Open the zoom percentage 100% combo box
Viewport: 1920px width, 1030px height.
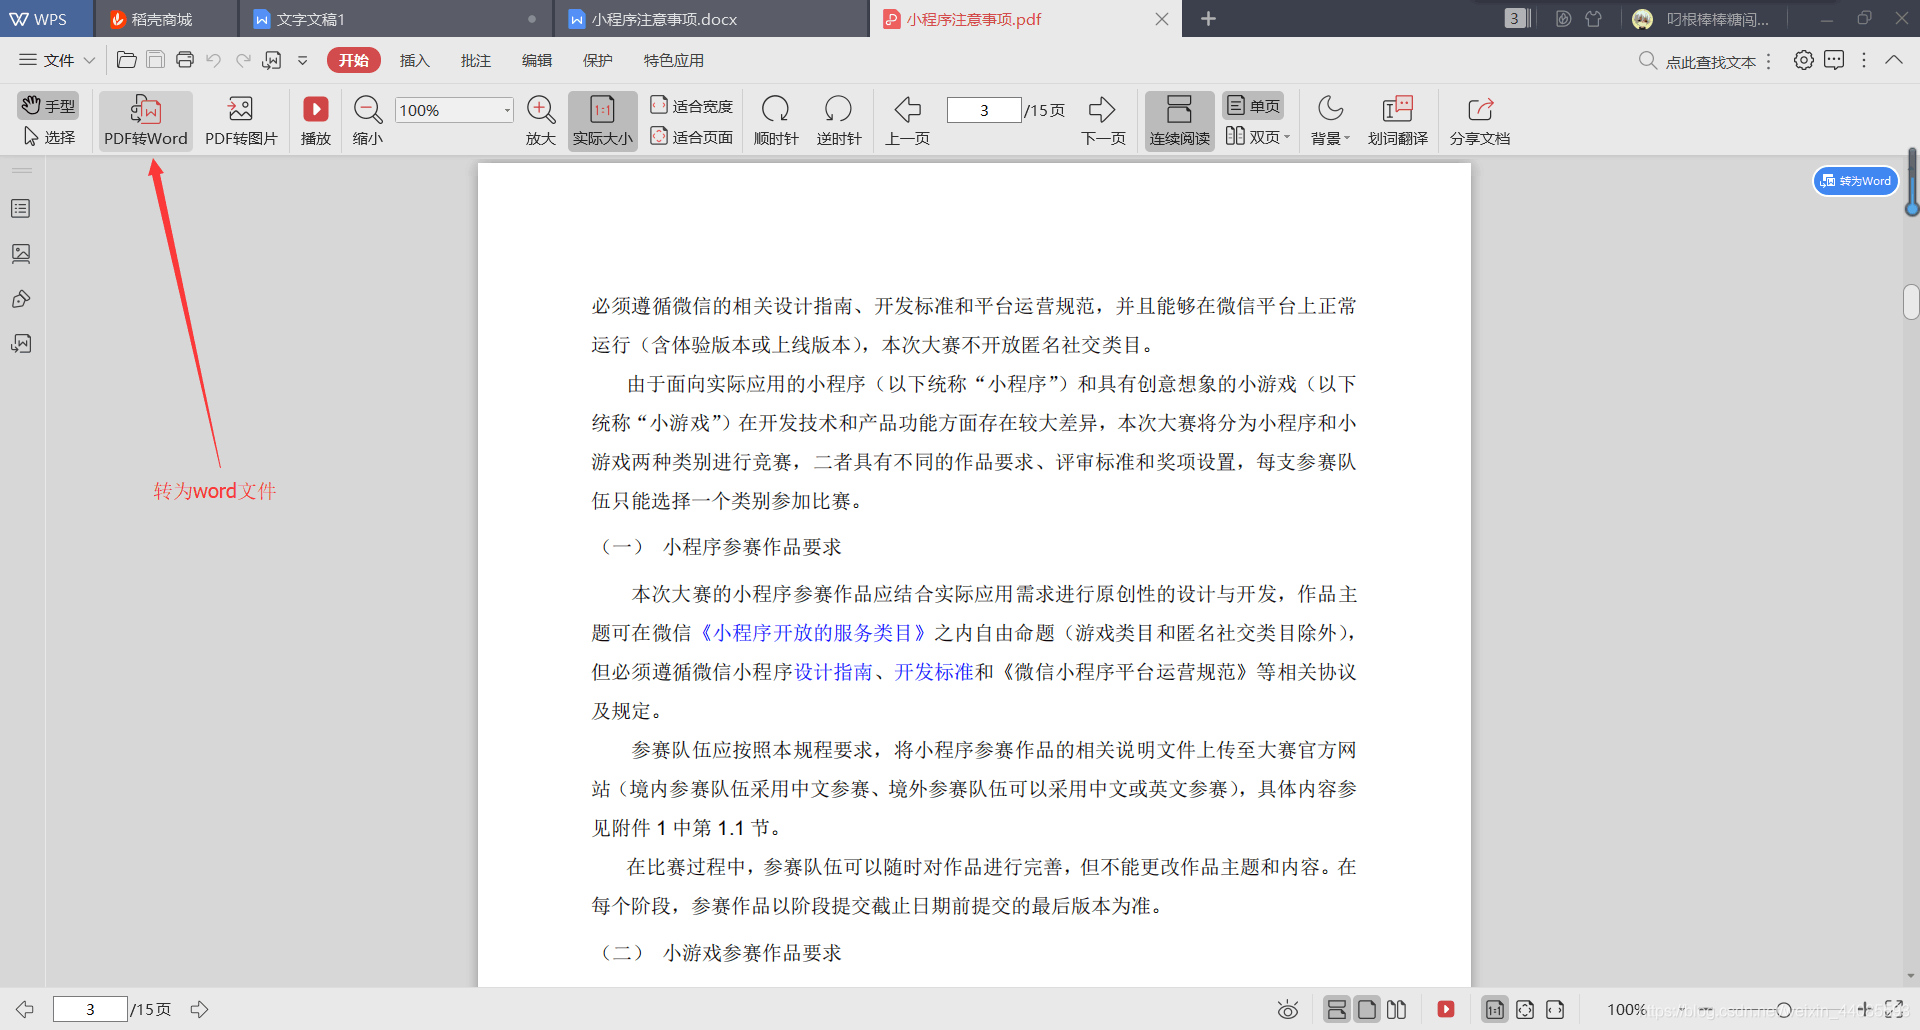tap(454, 110)
